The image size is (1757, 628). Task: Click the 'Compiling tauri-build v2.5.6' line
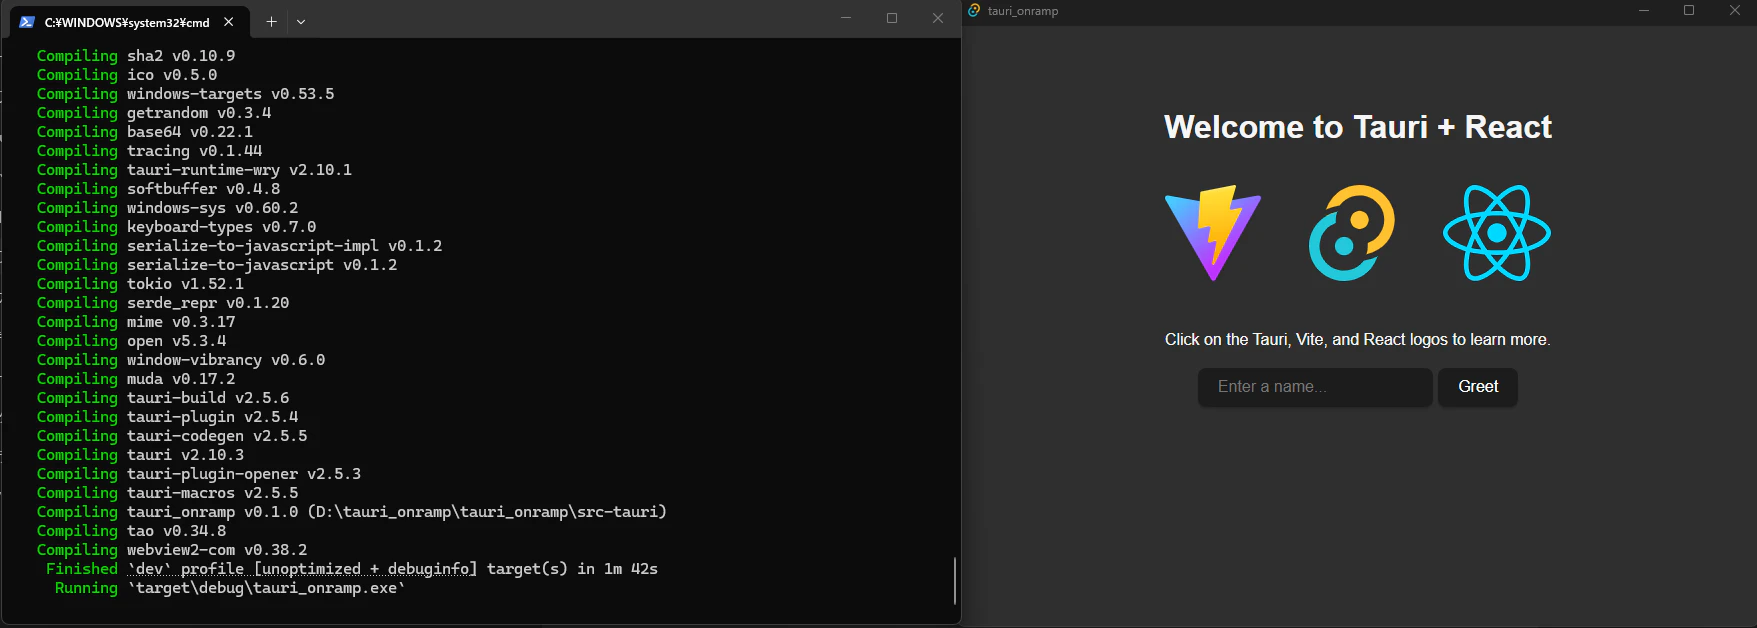163,398
